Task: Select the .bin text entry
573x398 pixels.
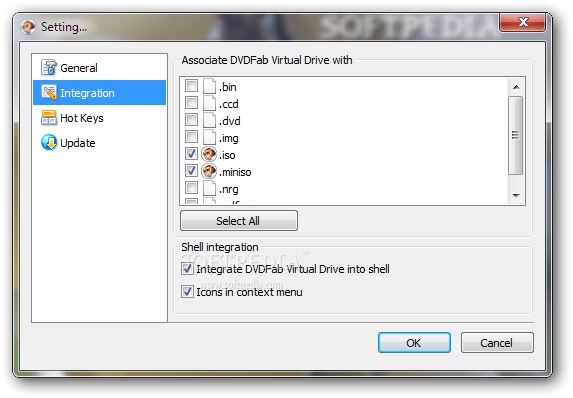Action: point(228,87)
